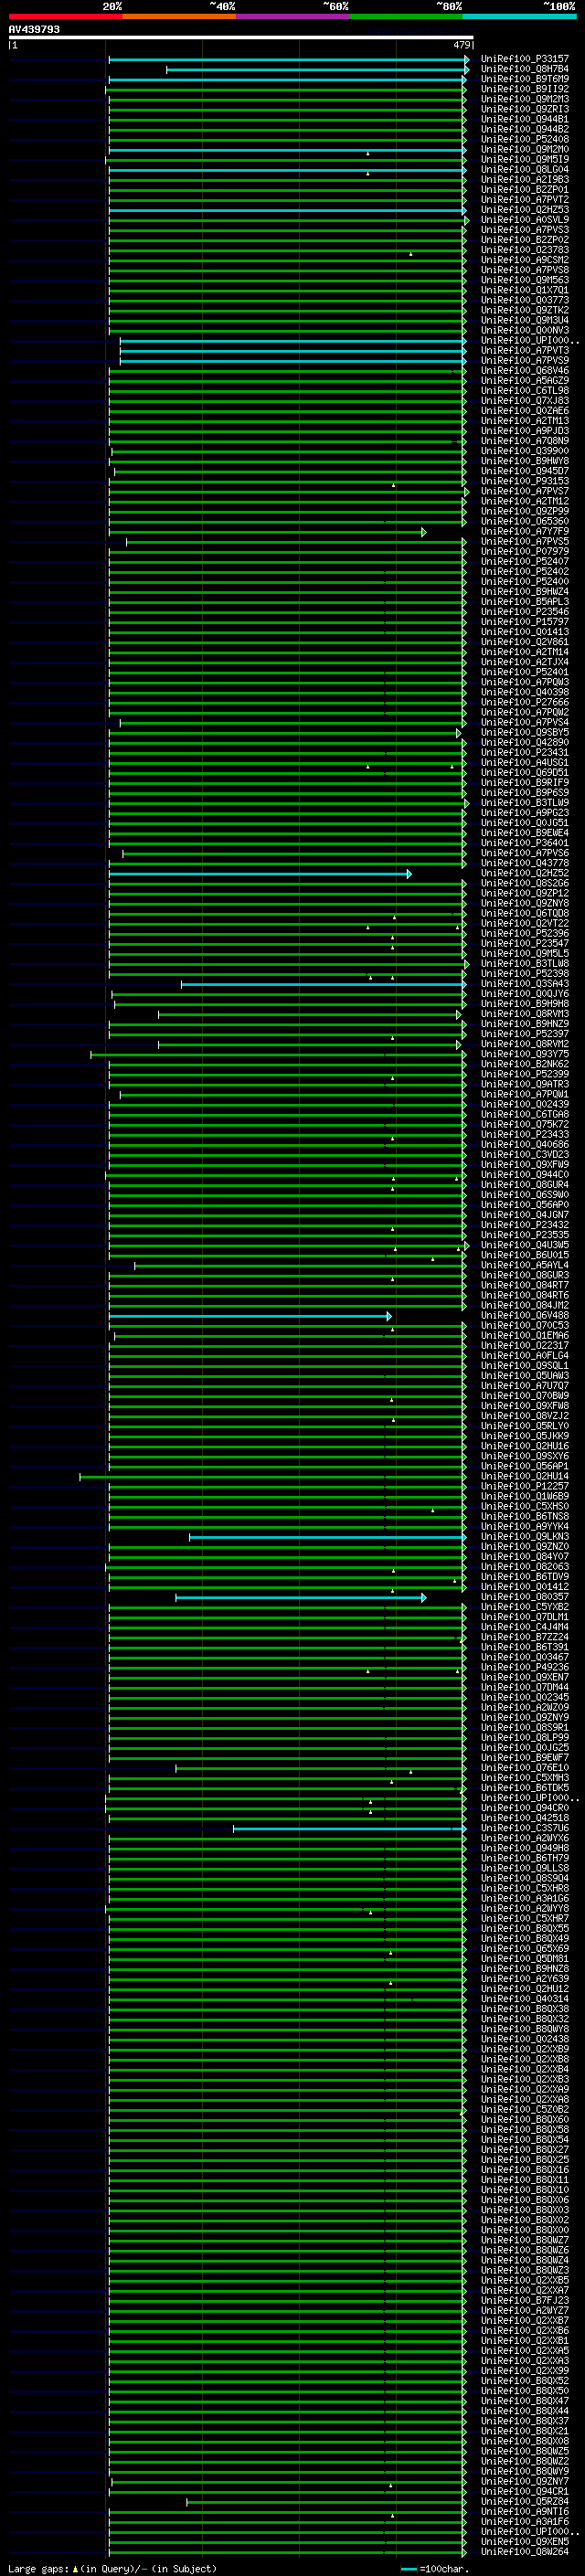Open hit UniRef100_P52408
Screen dimensions: 585x2576
click(524, 139)
